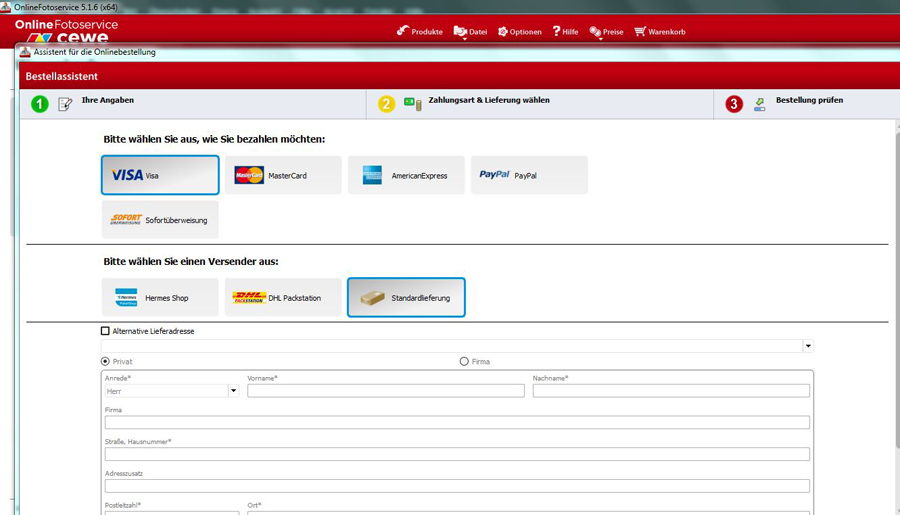Click the Datei folder icon
This screenshot has width=900, height=515.
click(460, 32)
